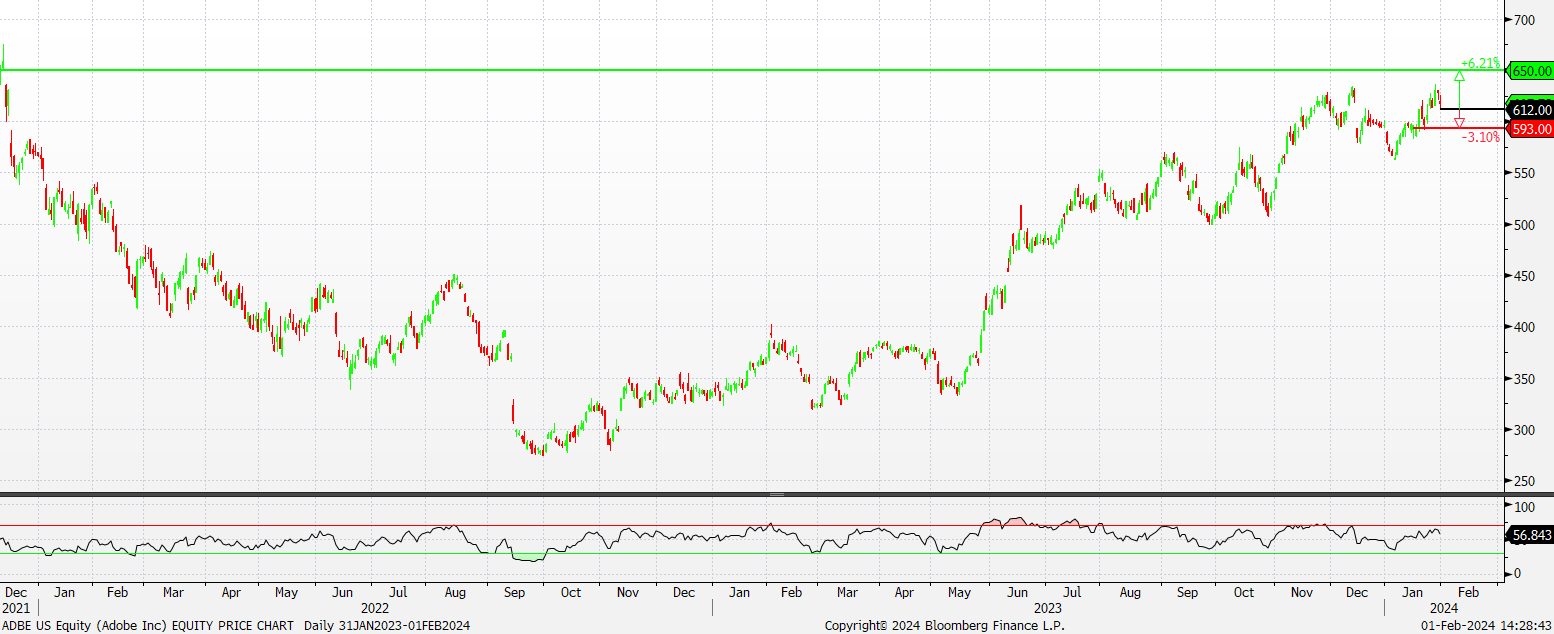The height and width of the screenshot is (634, 1554).
Task: Select the black 612.00 current price tag
Action: 1531,110
